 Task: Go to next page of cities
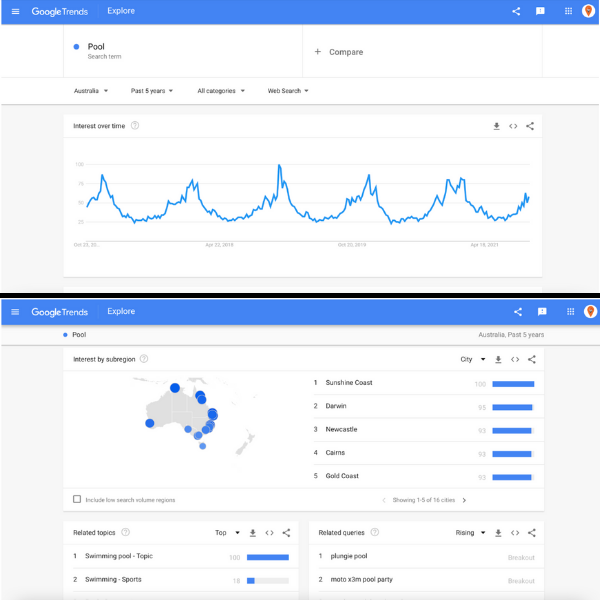point(464,500)
